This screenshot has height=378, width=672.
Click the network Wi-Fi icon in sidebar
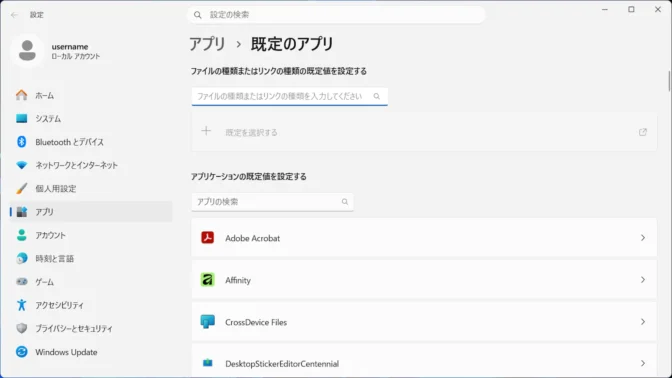click(x=21, y=165)
